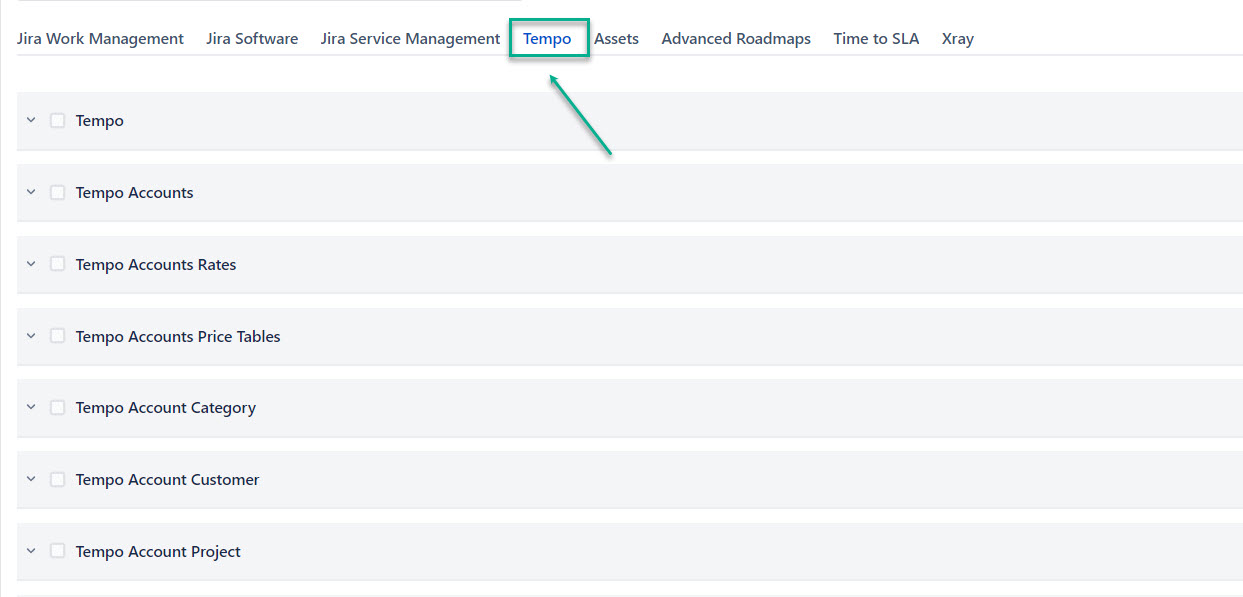The image size is (1243, 597).
Task: Click the highlighted Tempo tab
Action: click(x=547, y=39)
